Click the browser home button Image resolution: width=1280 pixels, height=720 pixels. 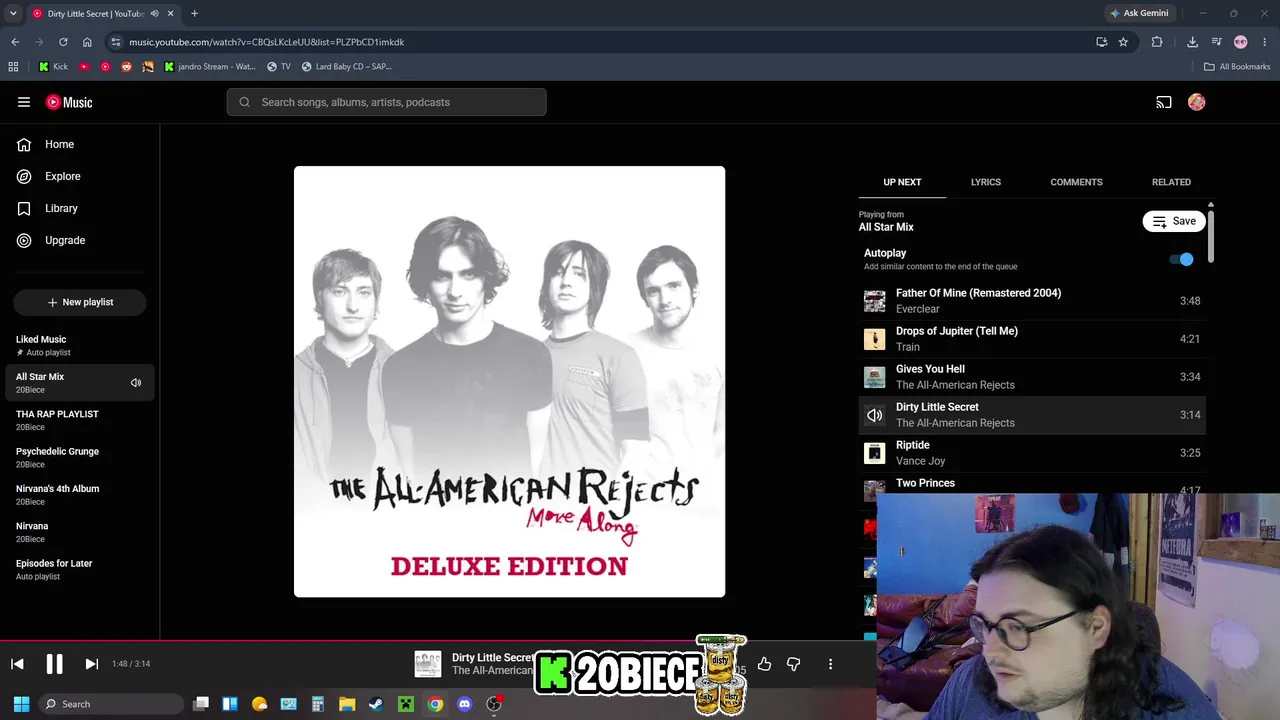point(87,42)
